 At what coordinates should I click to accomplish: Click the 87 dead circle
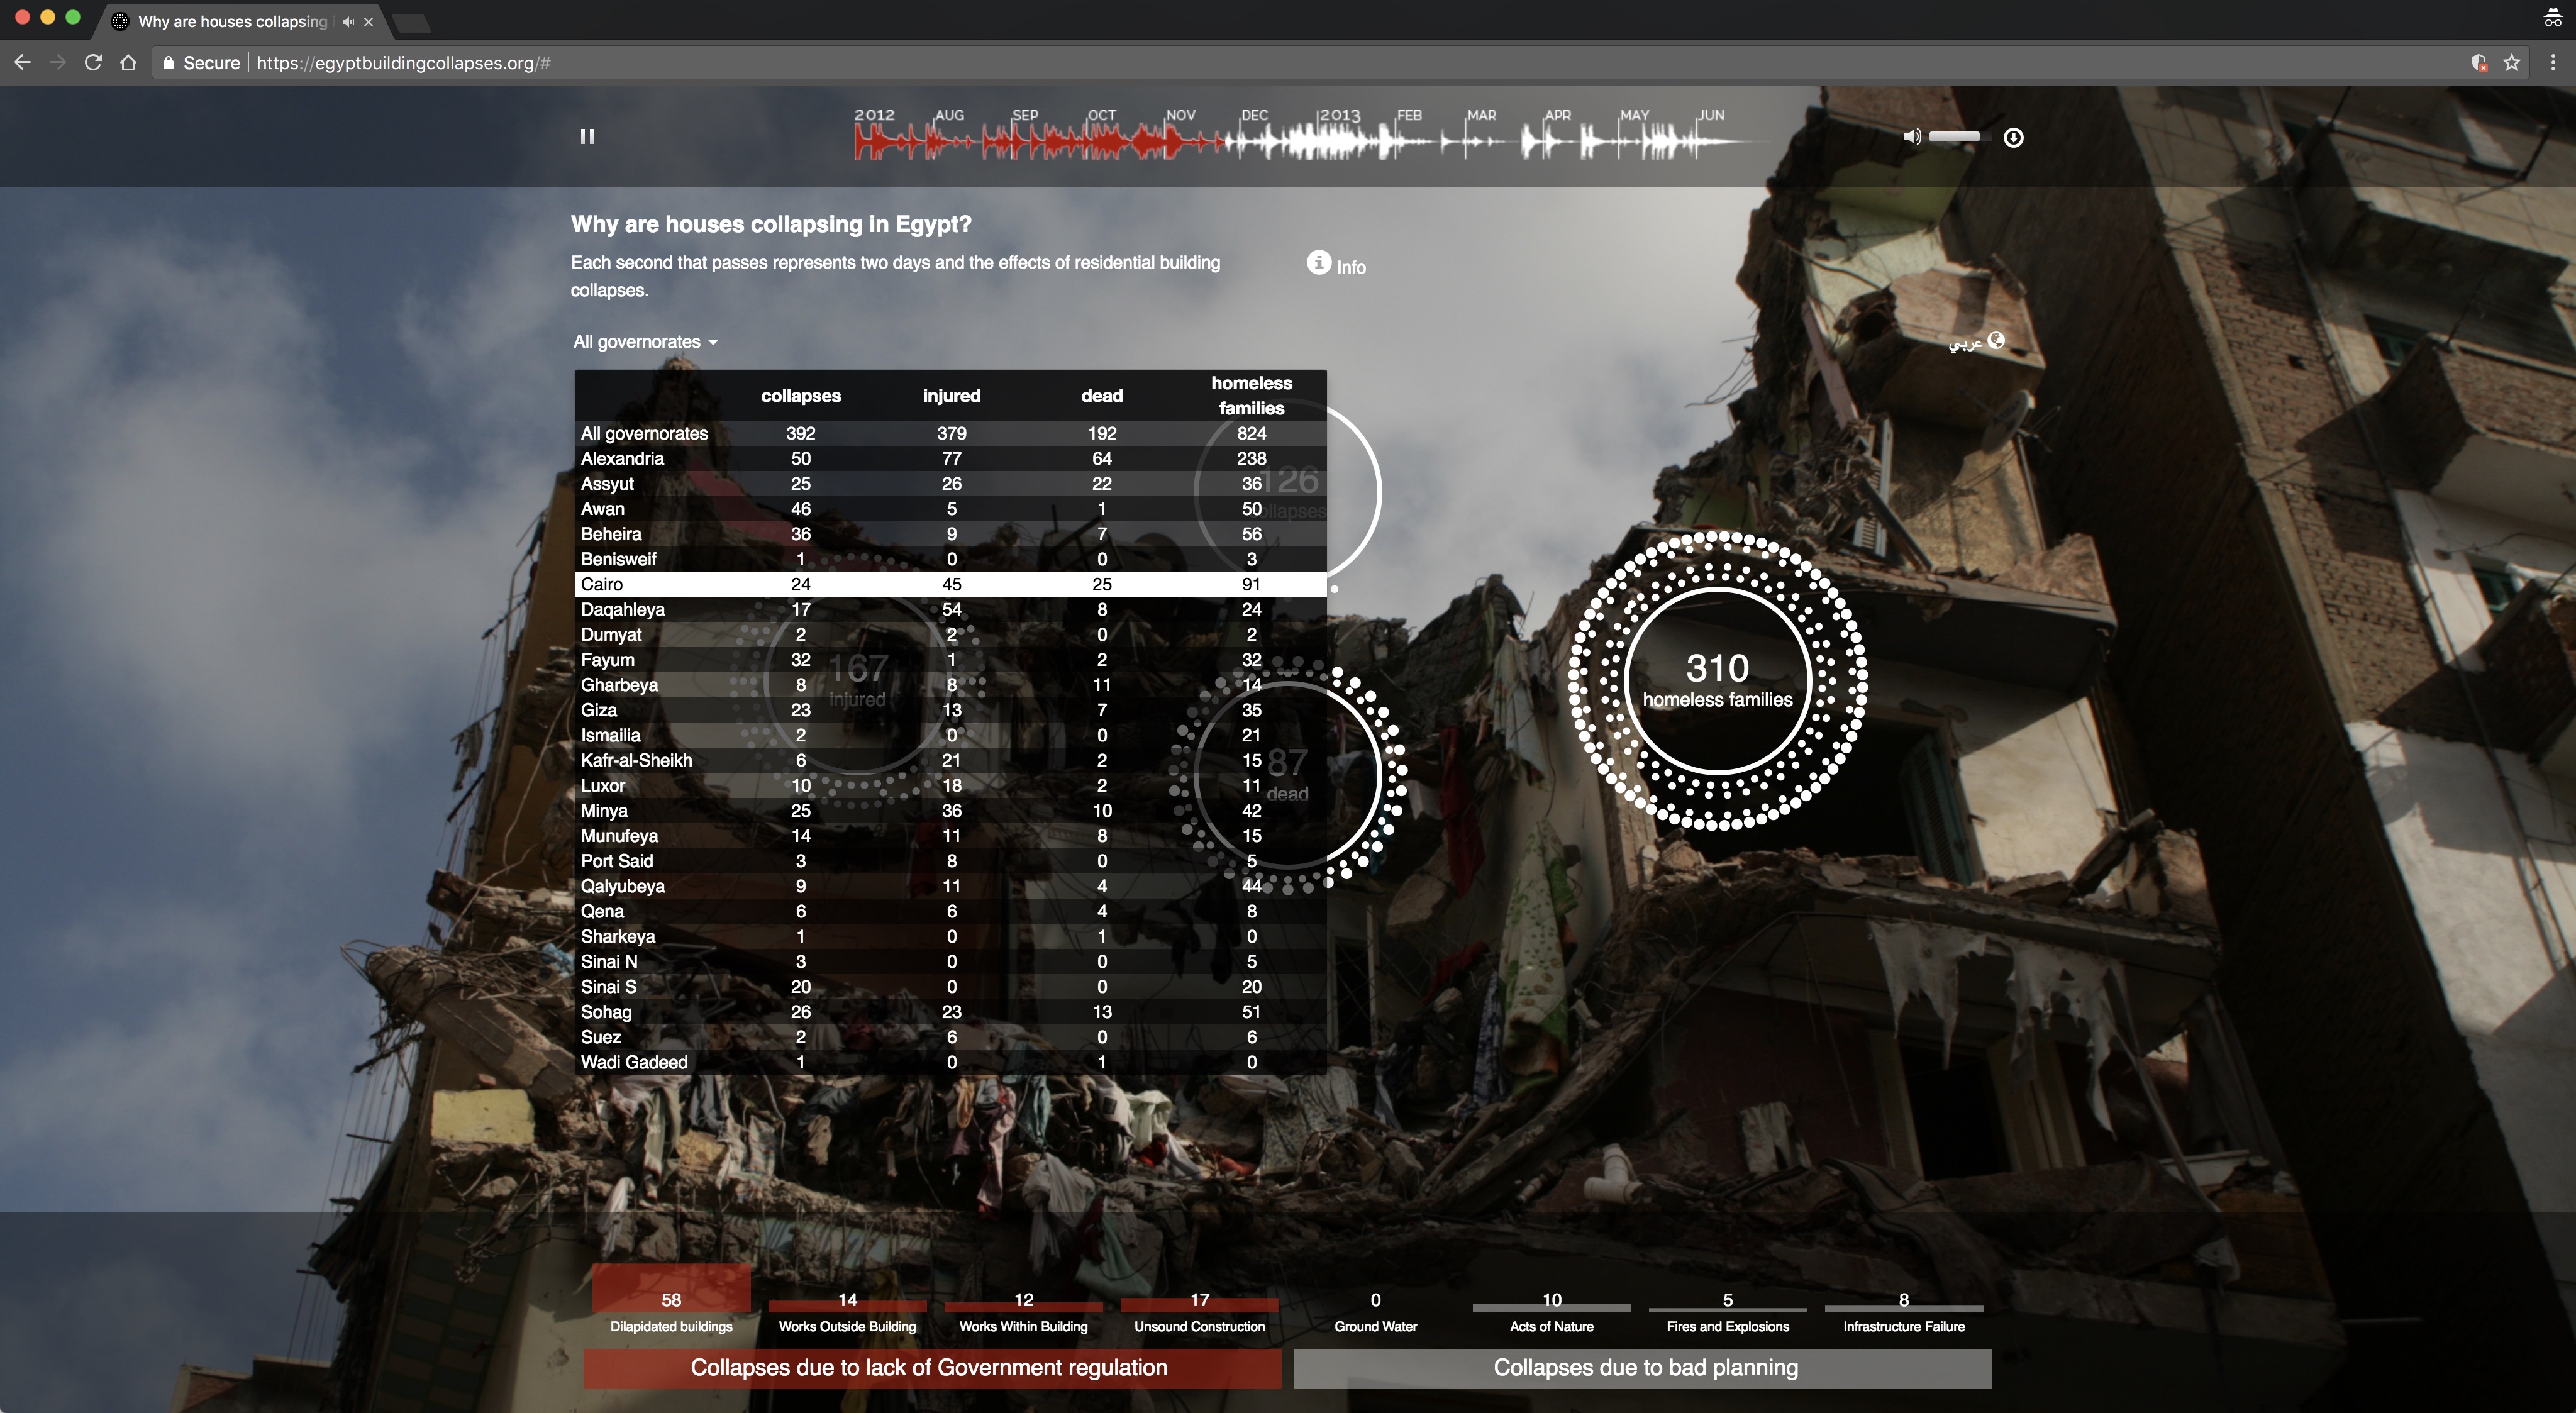pos(1288,775)
